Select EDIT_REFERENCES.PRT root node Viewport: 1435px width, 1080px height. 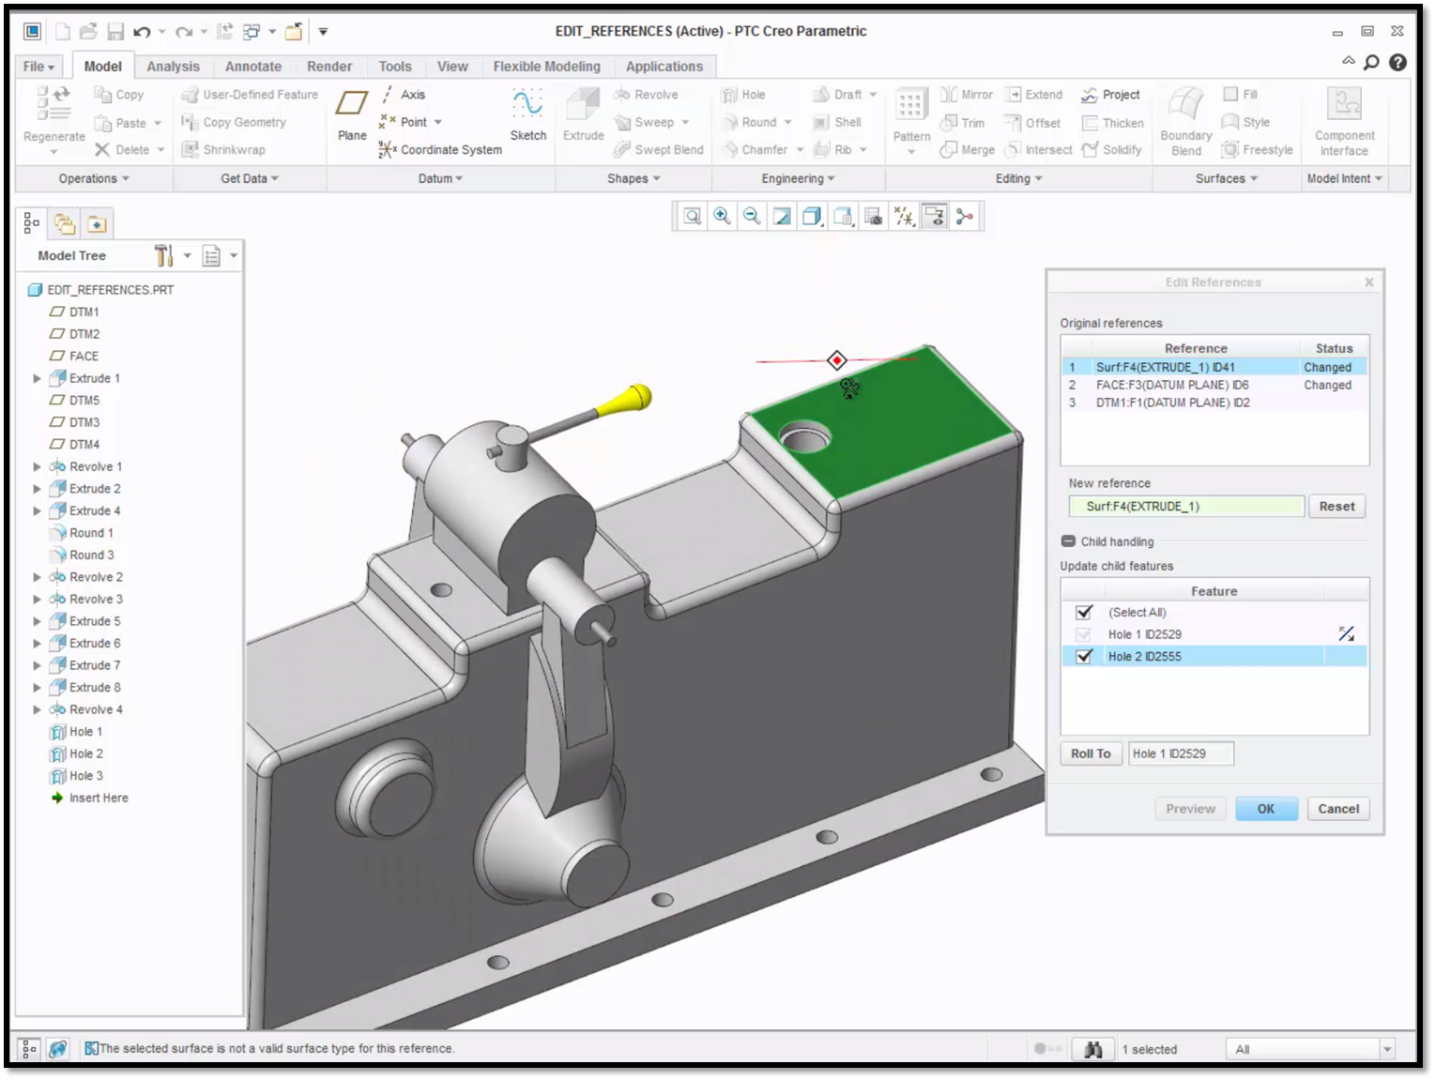click(101, 290)
